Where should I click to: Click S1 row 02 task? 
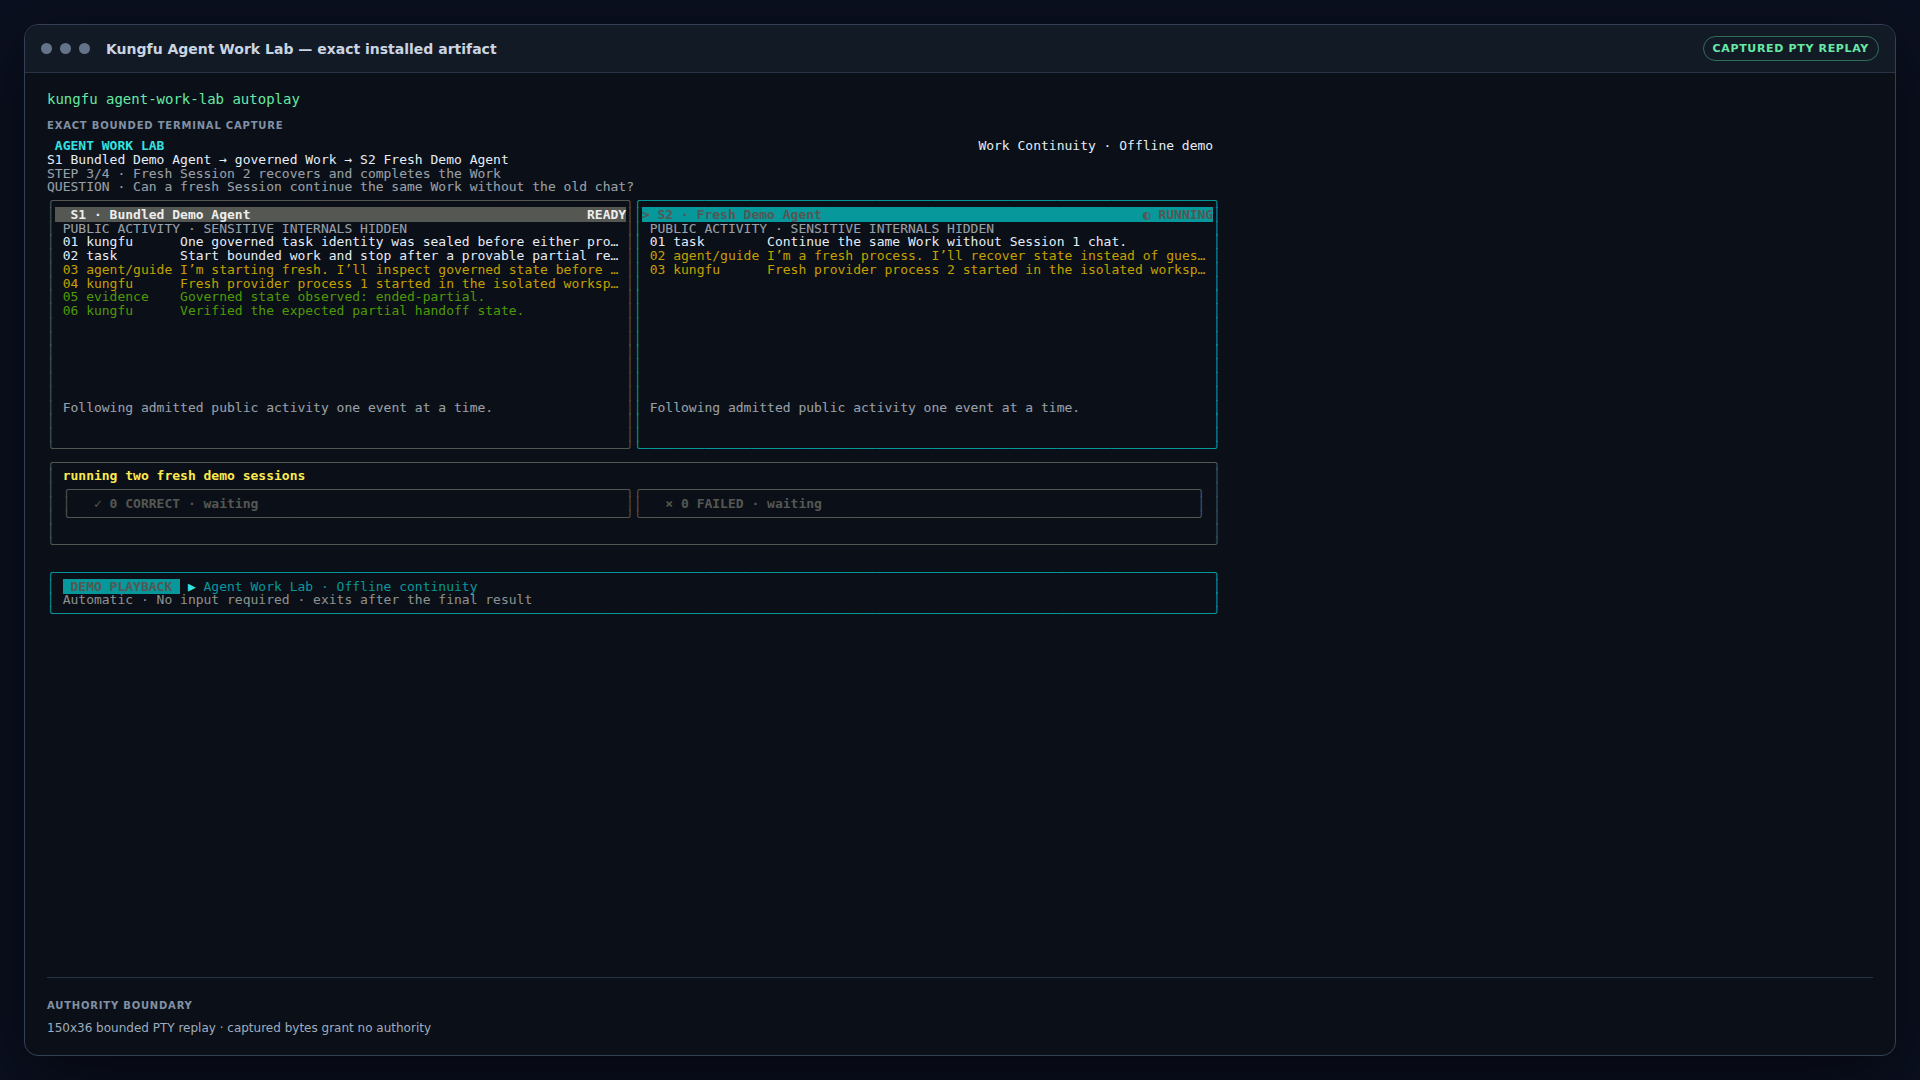(x=341, y=256)
